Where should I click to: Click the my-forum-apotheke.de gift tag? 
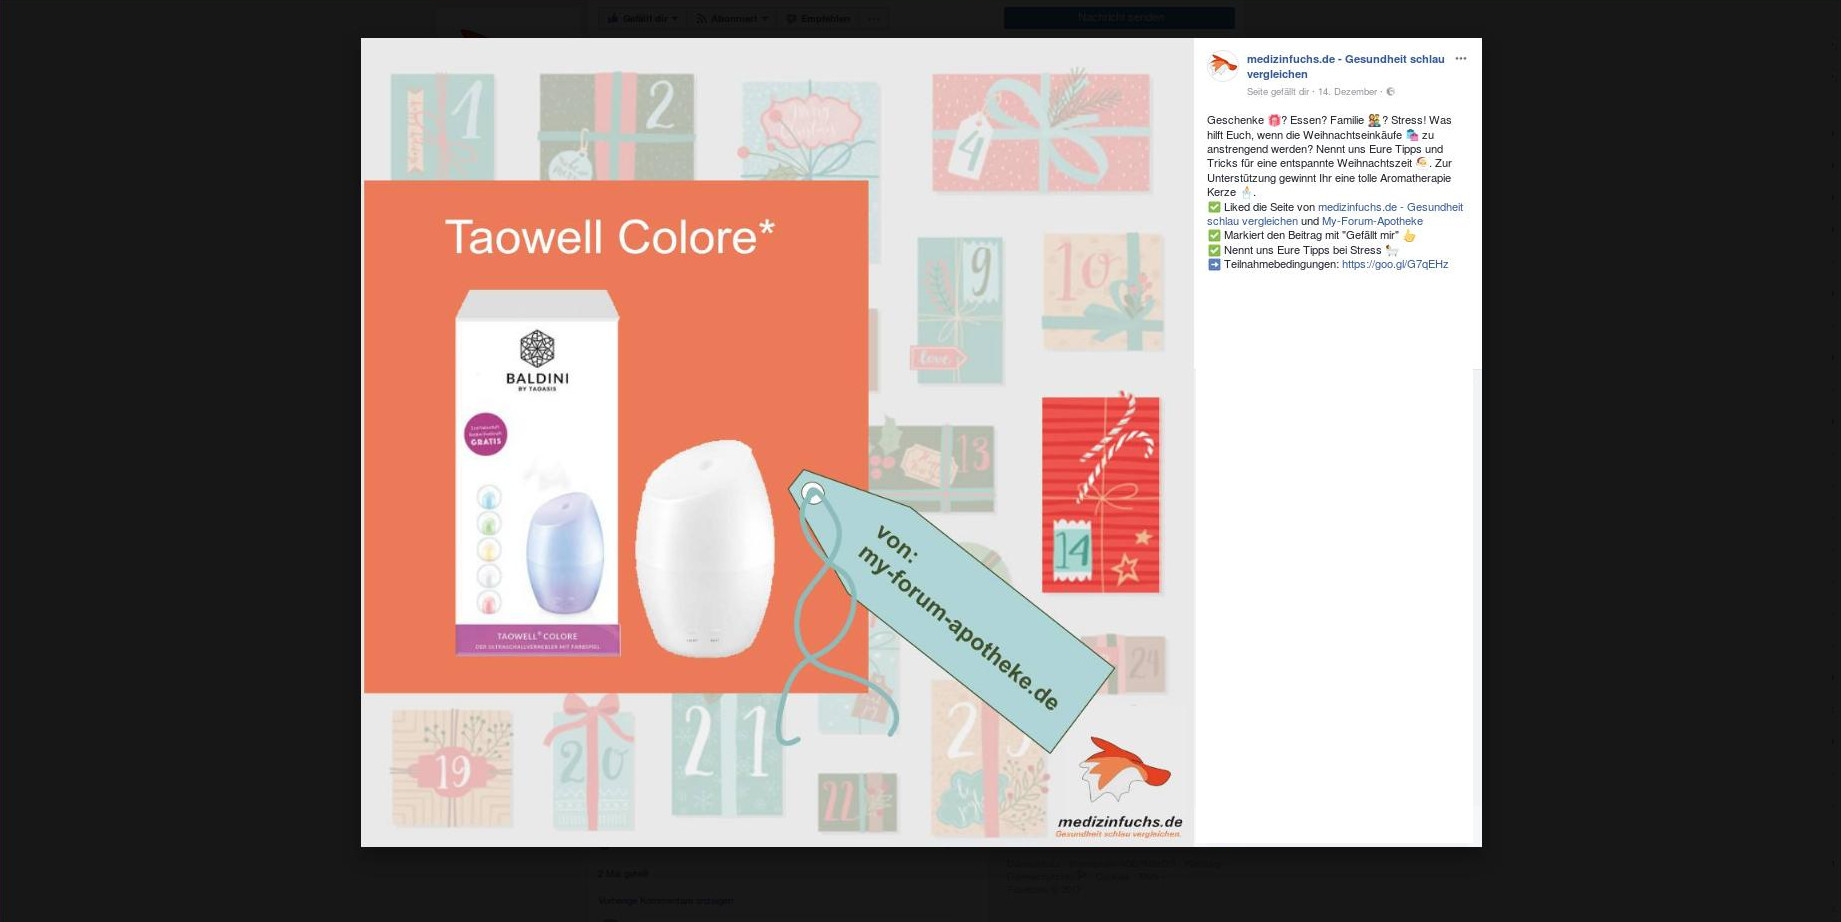coord(957,612)
